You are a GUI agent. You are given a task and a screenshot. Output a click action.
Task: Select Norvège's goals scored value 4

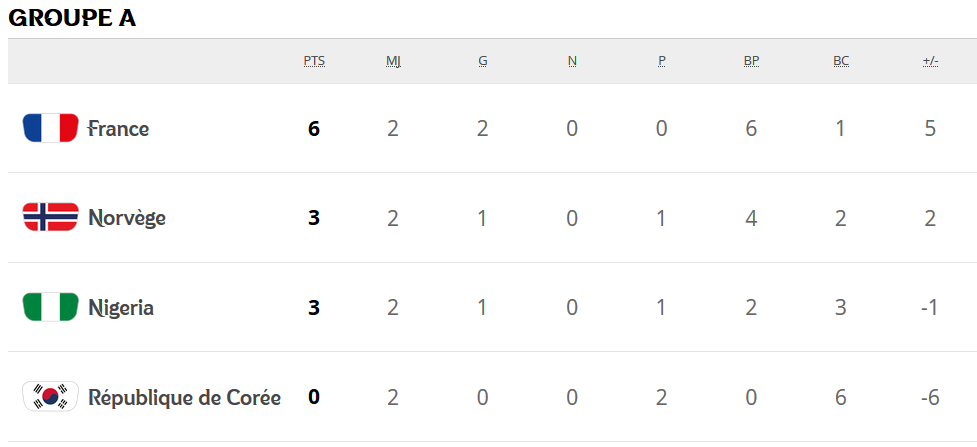[751, 218]
